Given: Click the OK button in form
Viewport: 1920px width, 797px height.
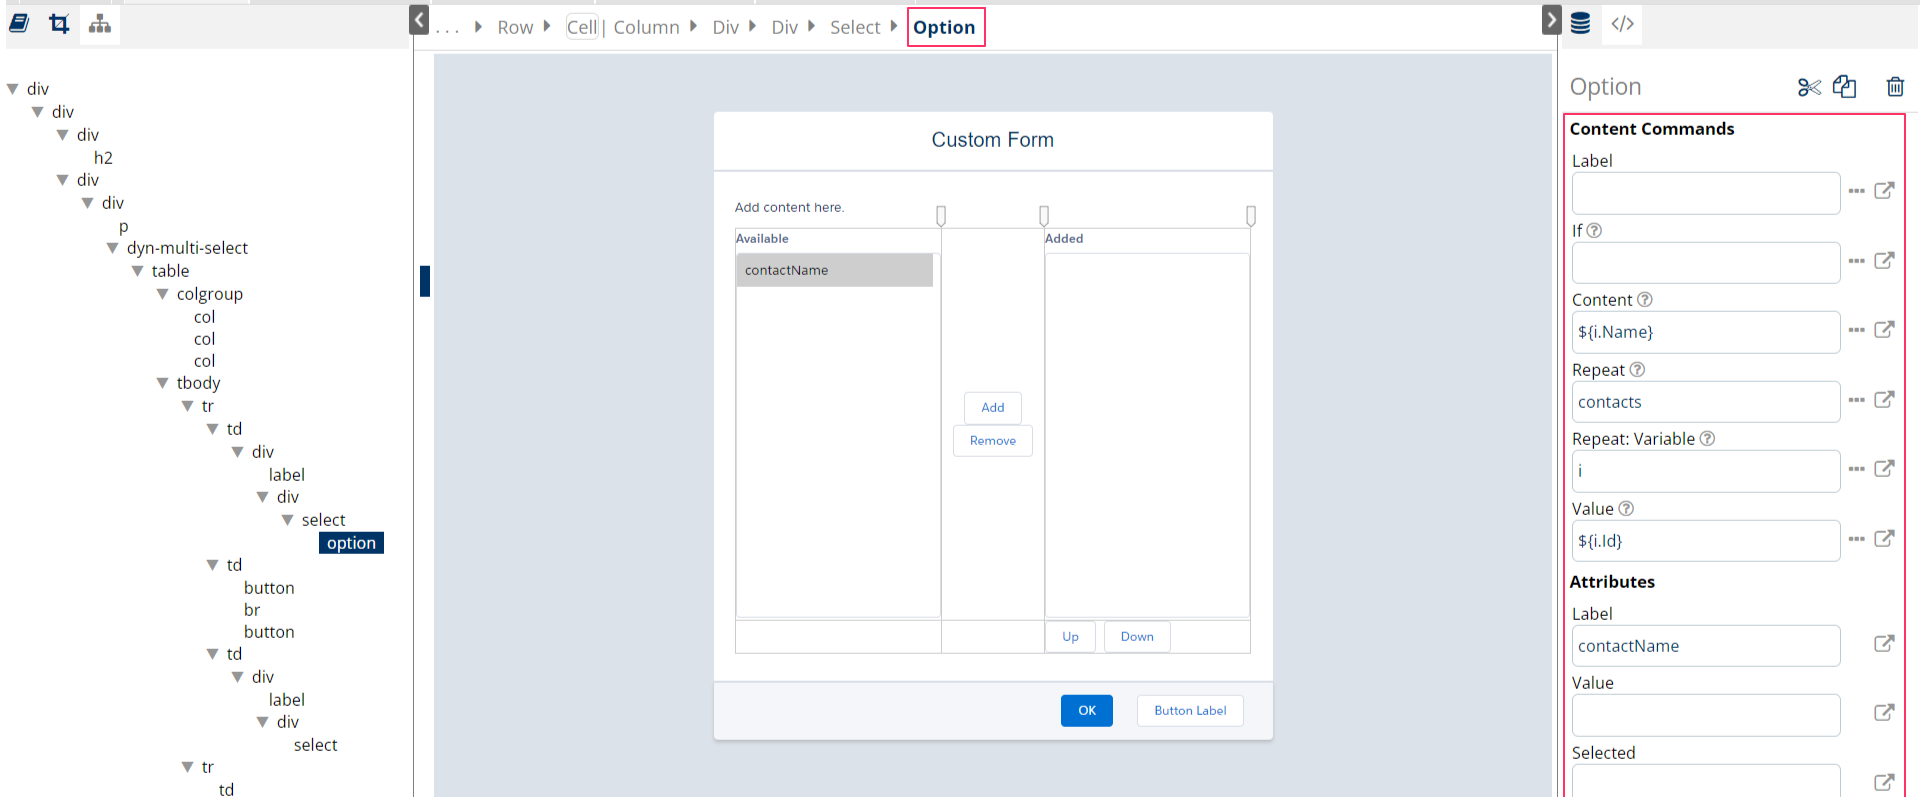Looking at the screenshot, I should [x=1086, y=710].
